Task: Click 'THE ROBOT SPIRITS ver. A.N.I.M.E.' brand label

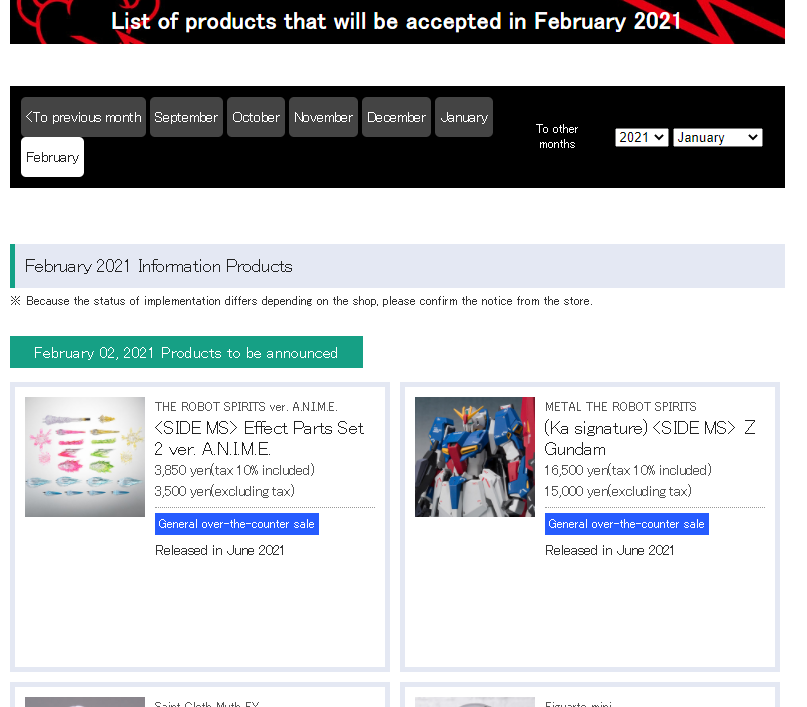Action: coord(246,407)
